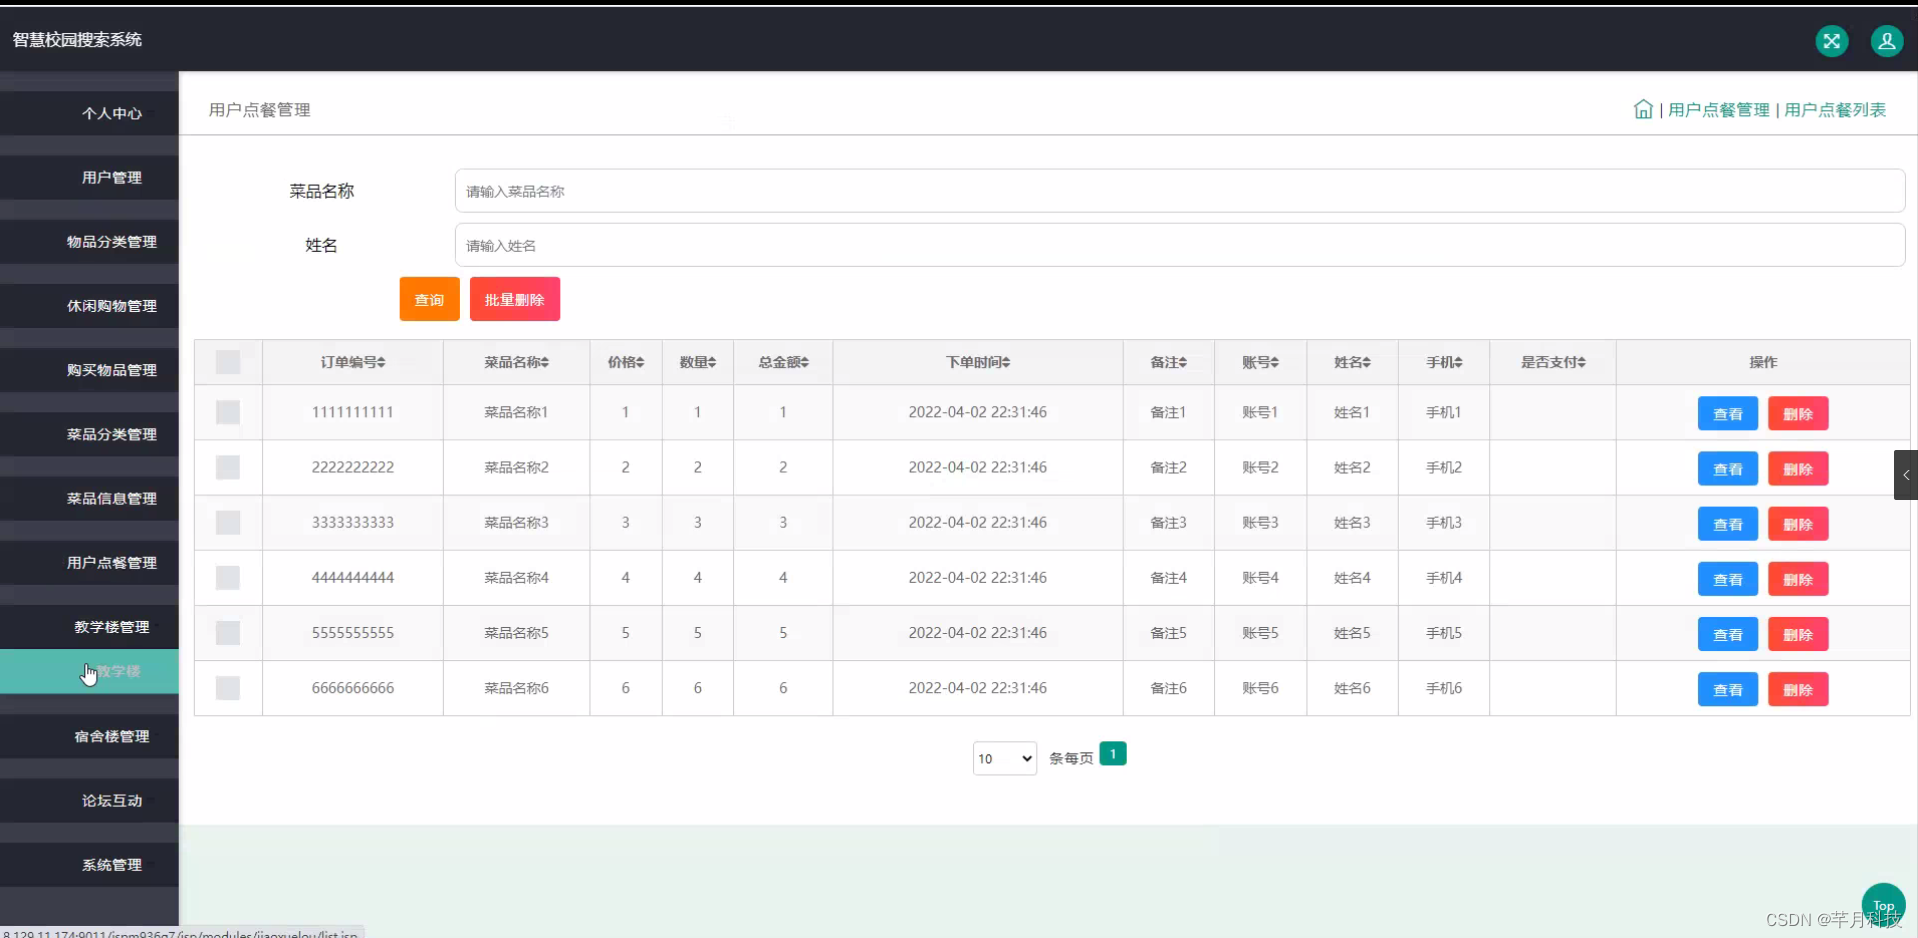
Task: Check the row checkbox for order 1111111111
Action: 228,411
